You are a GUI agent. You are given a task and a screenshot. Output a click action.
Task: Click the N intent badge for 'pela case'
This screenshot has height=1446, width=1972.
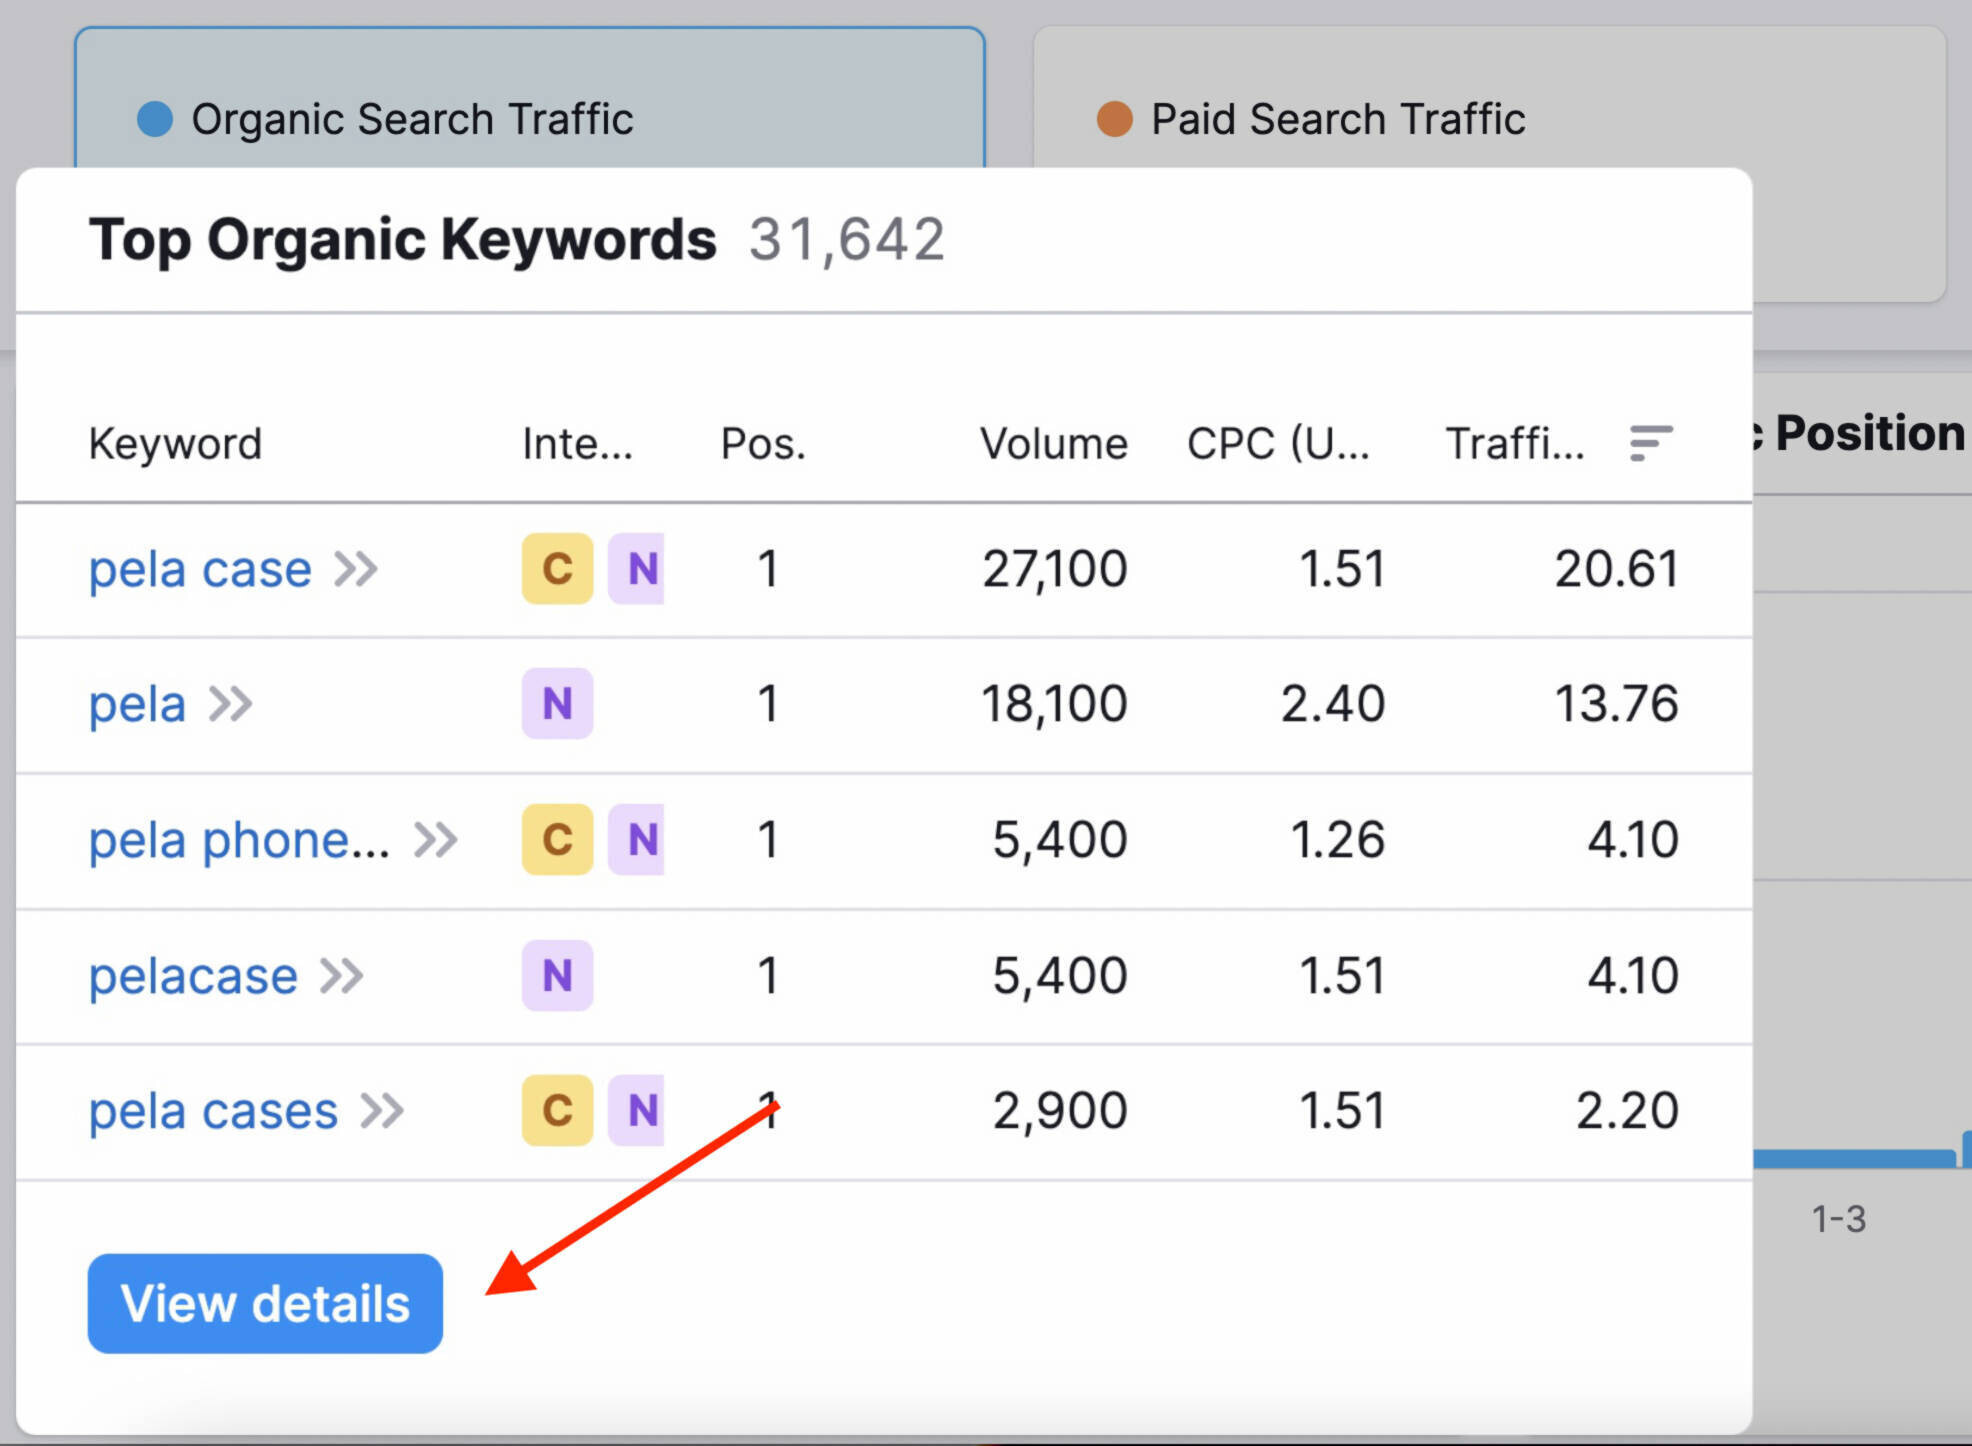[x=637, y=569]
